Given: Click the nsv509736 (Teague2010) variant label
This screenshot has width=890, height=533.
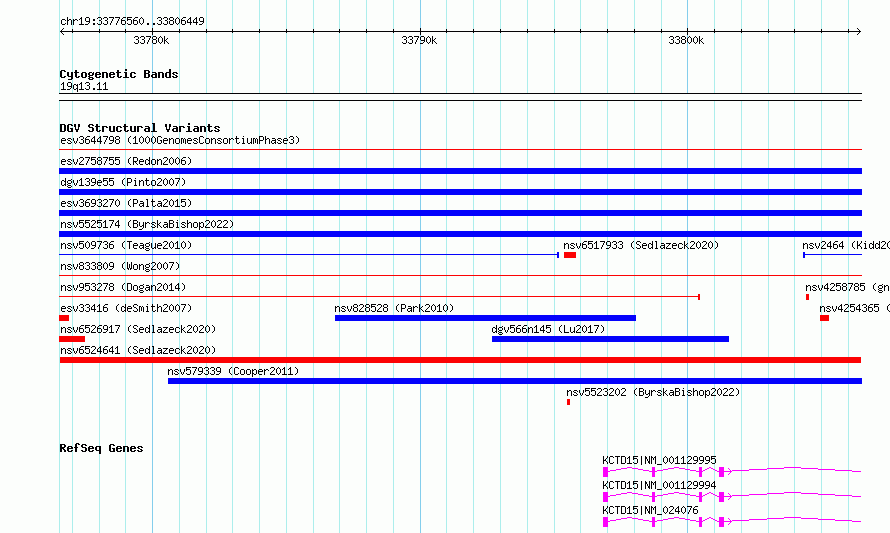Looking at the screenshot, I should 126,245.
